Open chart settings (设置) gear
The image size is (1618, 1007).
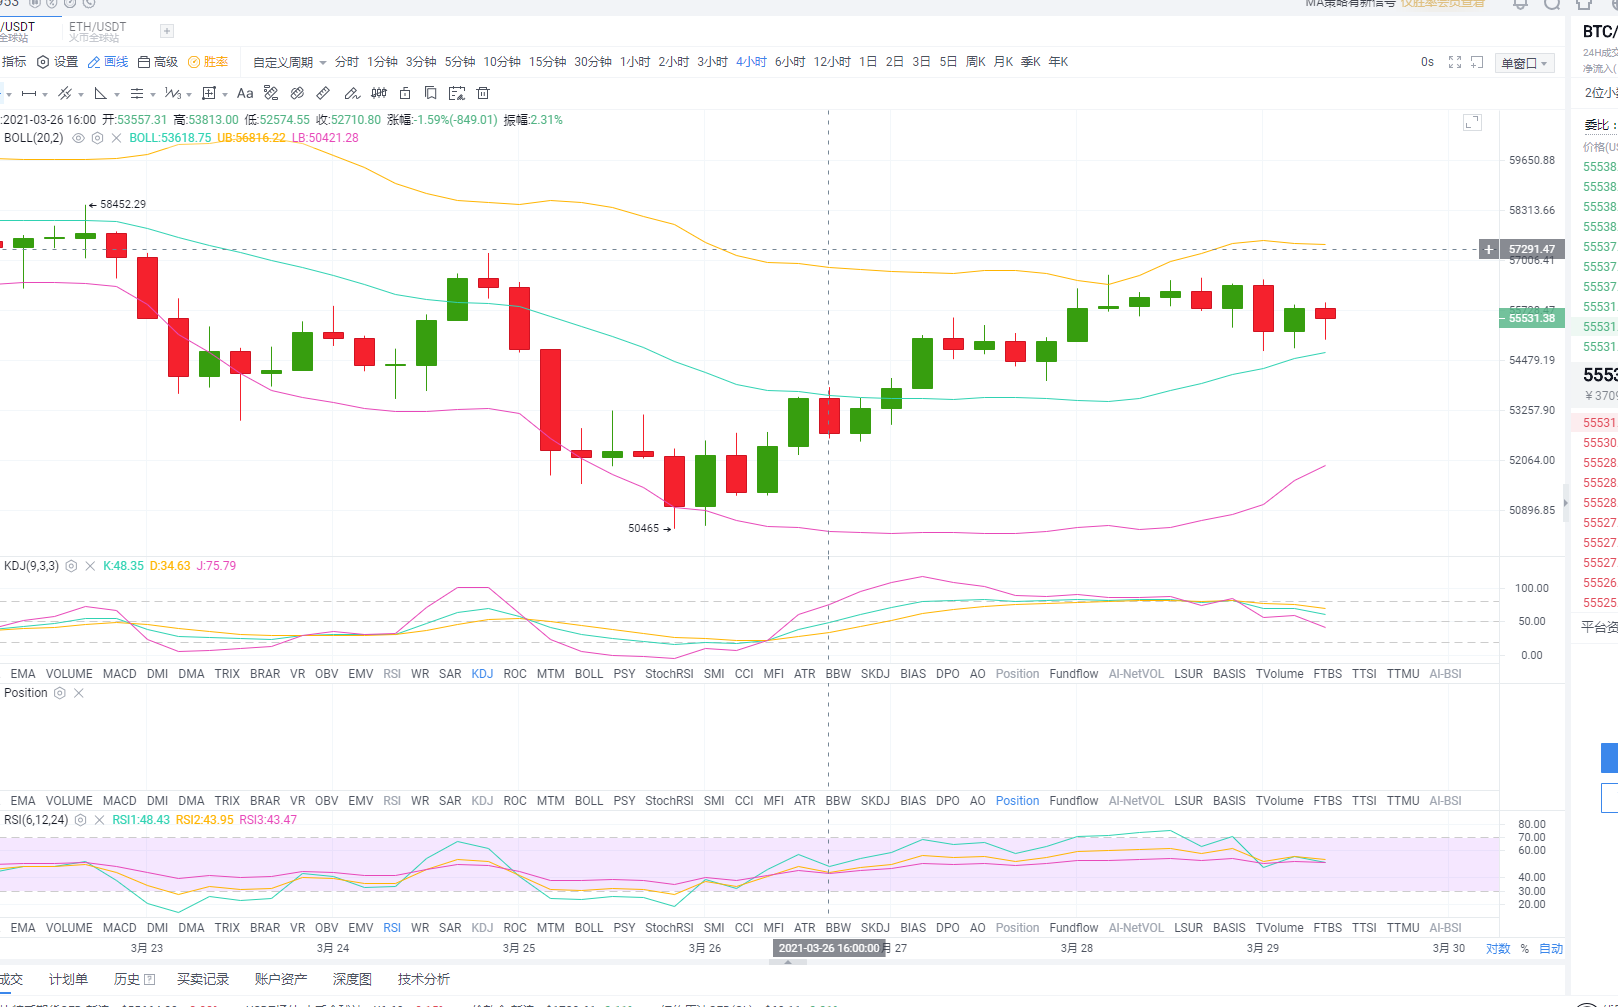[57, 62]
